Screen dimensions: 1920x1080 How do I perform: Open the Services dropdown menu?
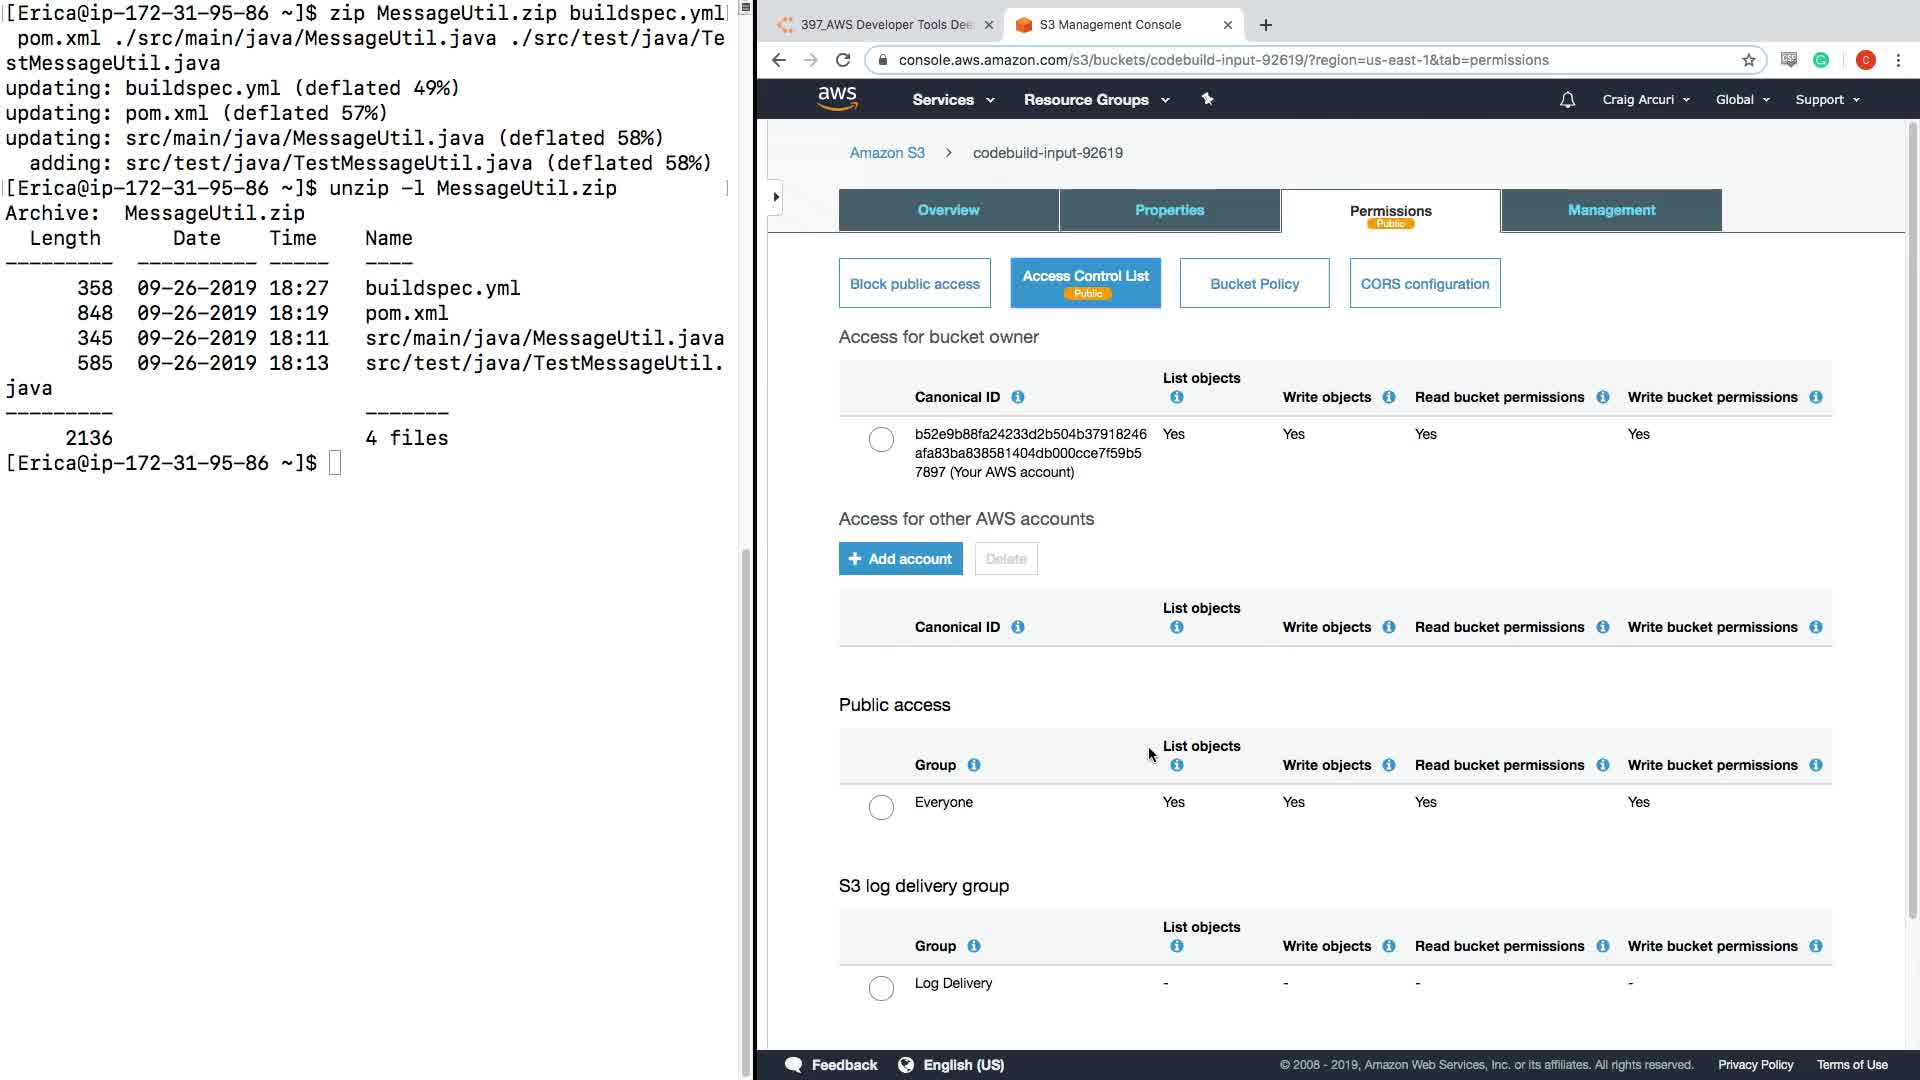952,100
